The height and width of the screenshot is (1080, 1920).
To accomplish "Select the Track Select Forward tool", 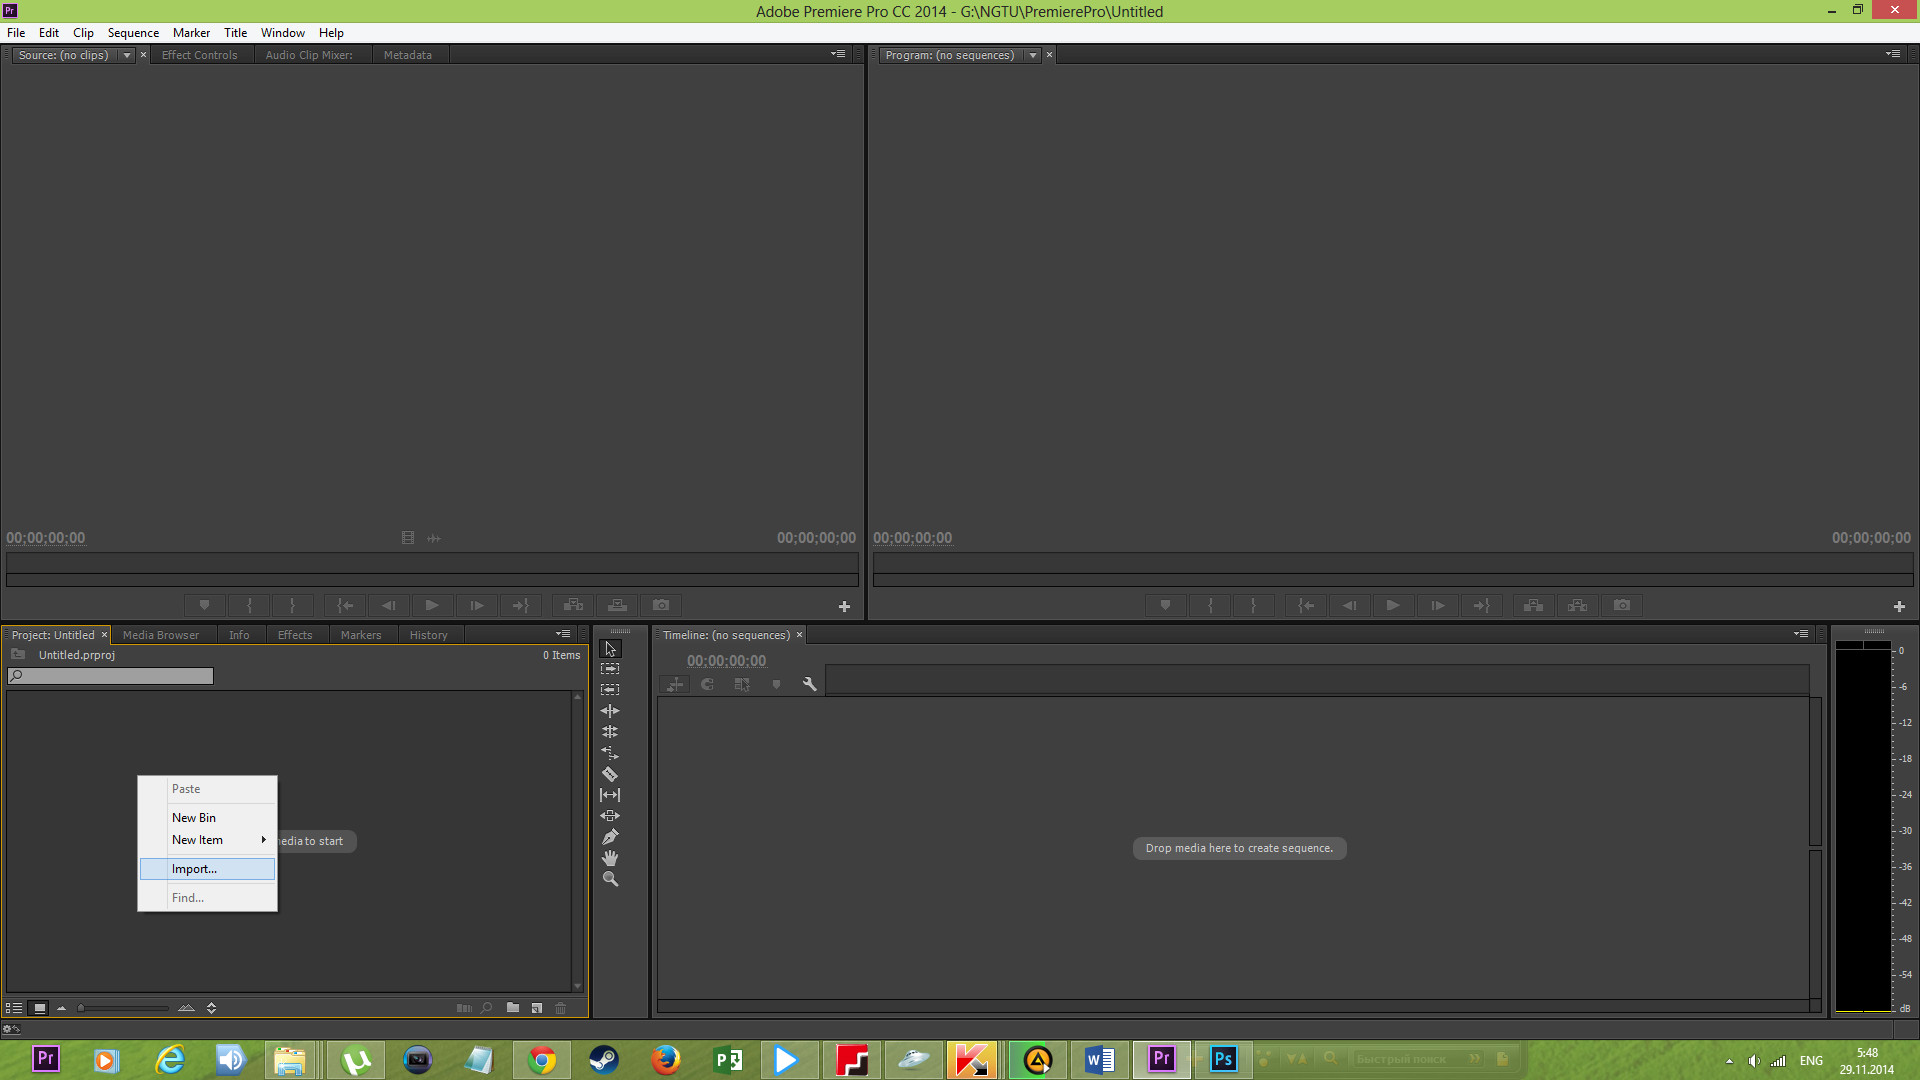I will [x=610, y=669].
